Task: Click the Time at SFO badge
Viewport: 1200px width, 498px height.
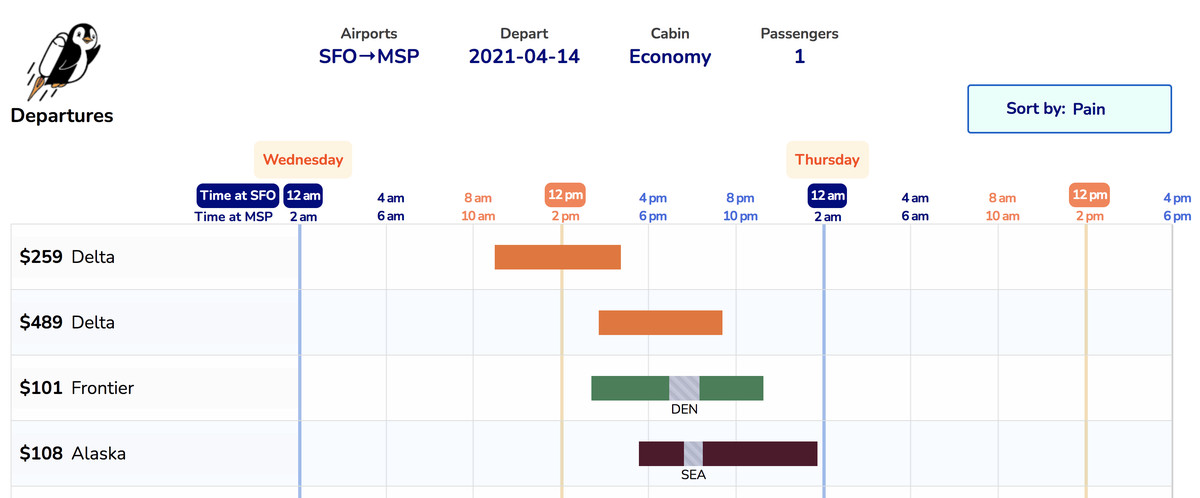Action: click(x=237, y=195)
